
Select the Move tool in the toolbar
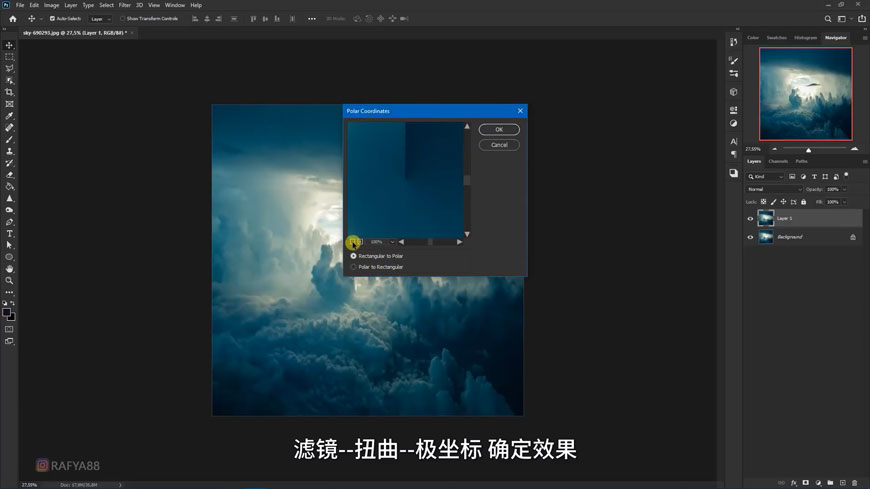coord(10,45)
